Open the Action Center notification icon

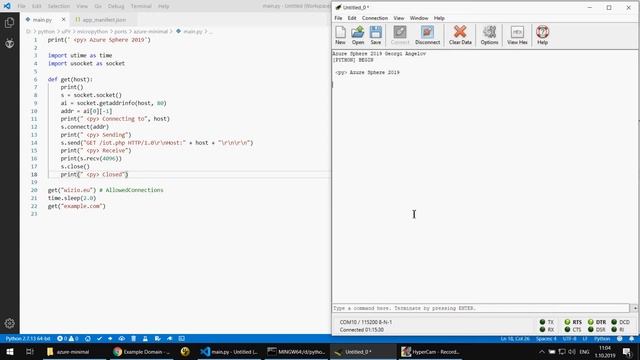627,352
